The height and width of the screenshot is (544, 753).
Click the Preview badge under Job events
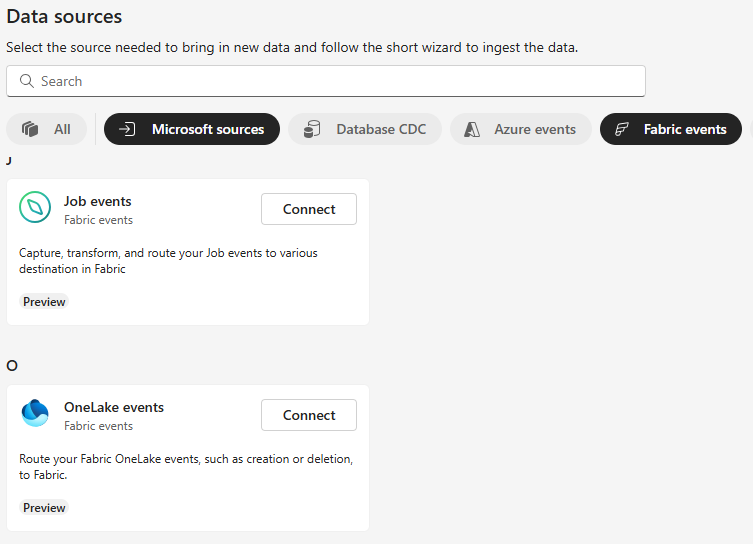pyautogui.click(x=44, y=302)
